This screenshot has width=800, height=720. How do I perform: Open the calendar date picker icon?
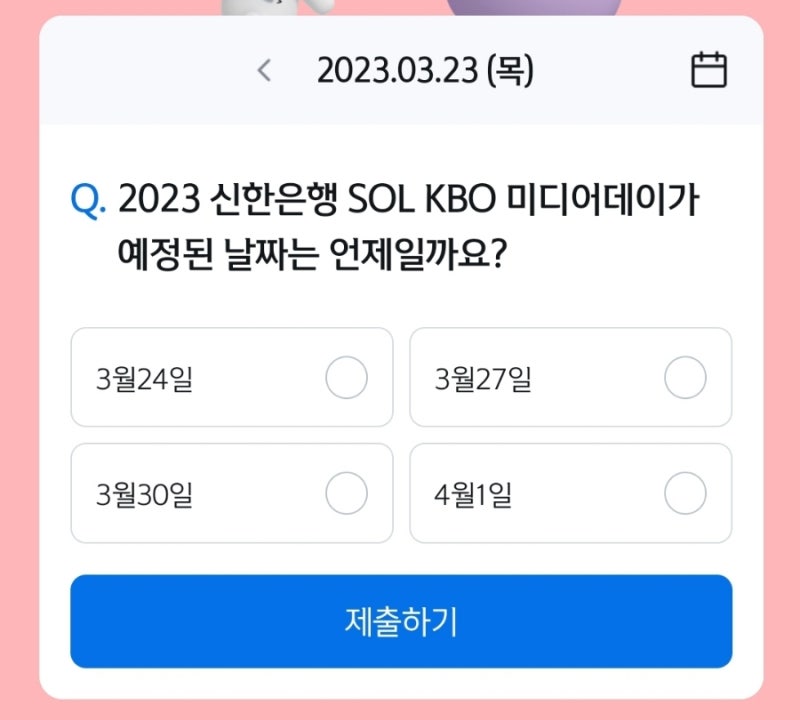click(711, 70)
